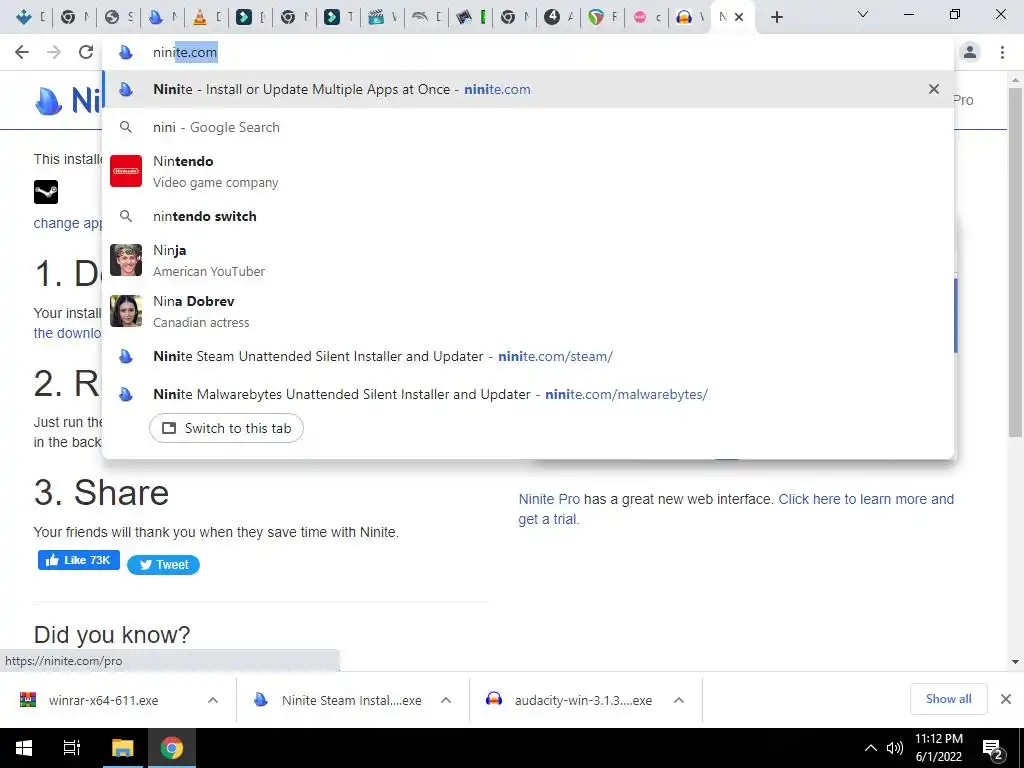1024x768 pixels.
Task: Click the 'the download' link text
Action: [67, 333]
